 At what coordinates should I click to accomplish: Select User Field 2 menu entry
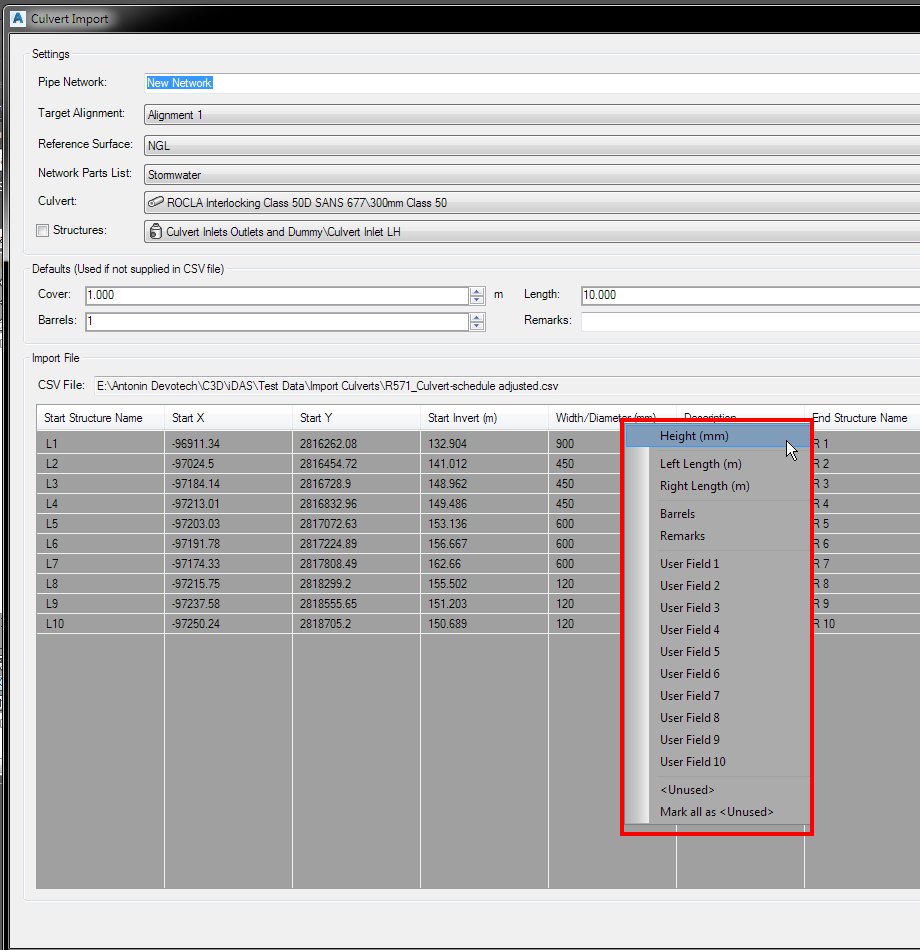coord(718,586)
